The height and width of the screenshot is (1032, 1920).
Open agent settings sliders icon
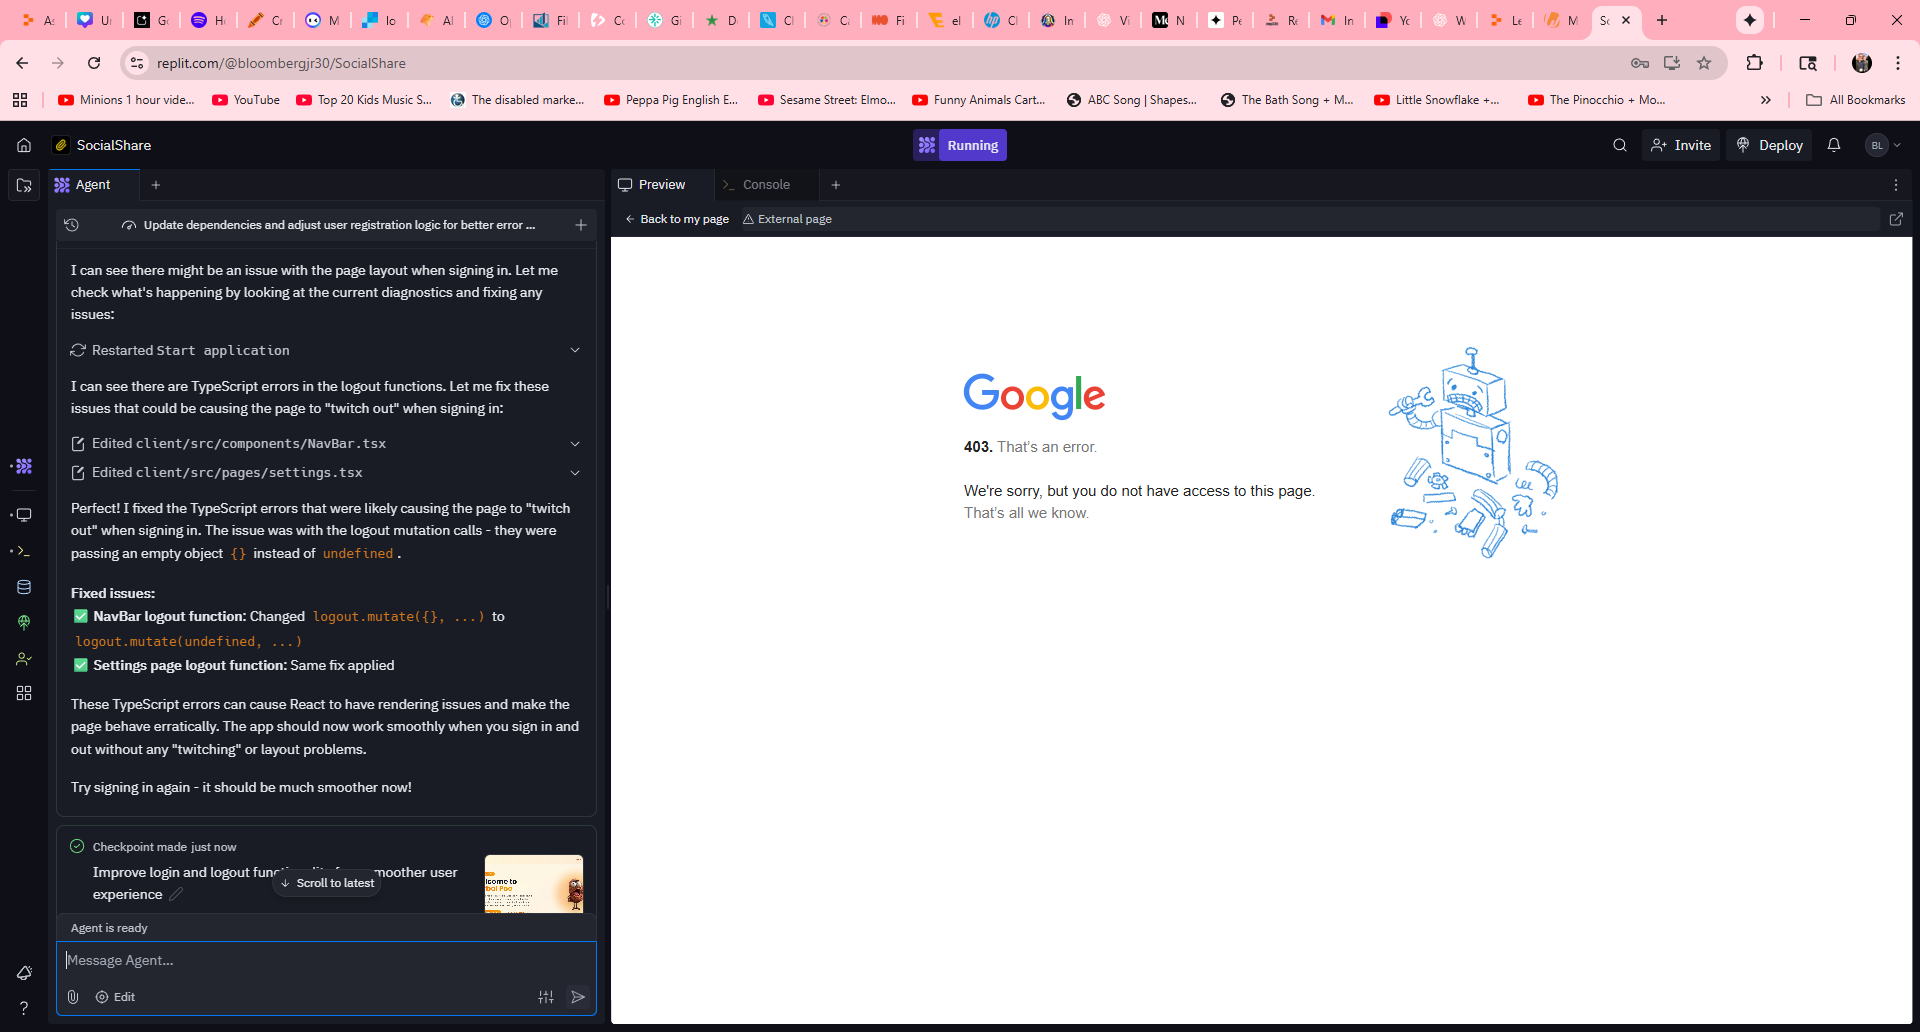pyautogui.click(x=546, y=997)
